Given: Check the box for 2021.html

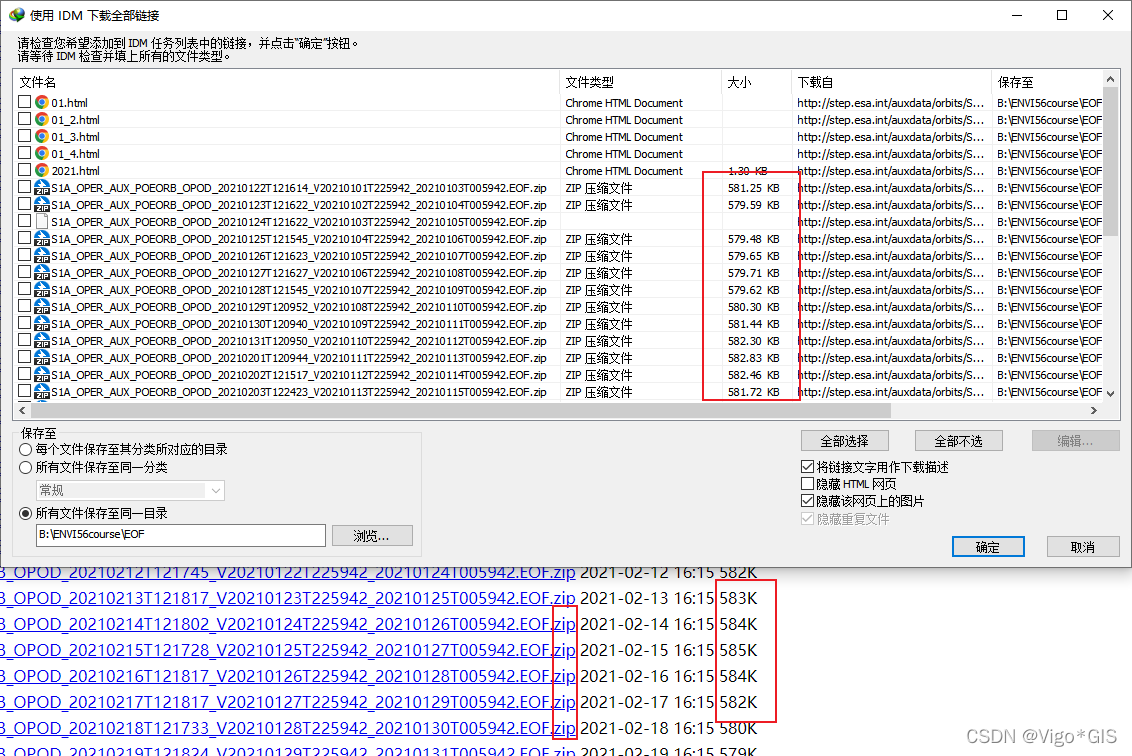Looking at the screenshot, I should pos(25,170).
